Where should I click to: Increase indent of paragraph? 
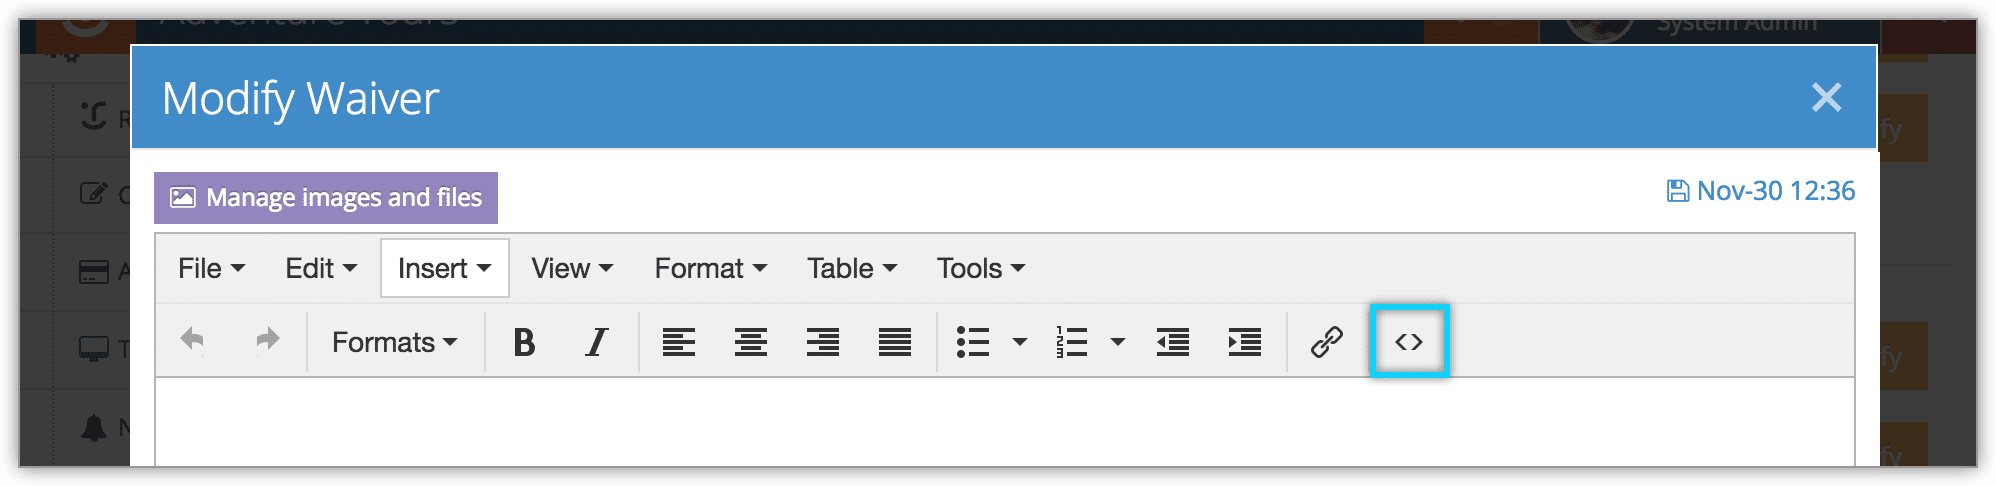(1245, 342)
